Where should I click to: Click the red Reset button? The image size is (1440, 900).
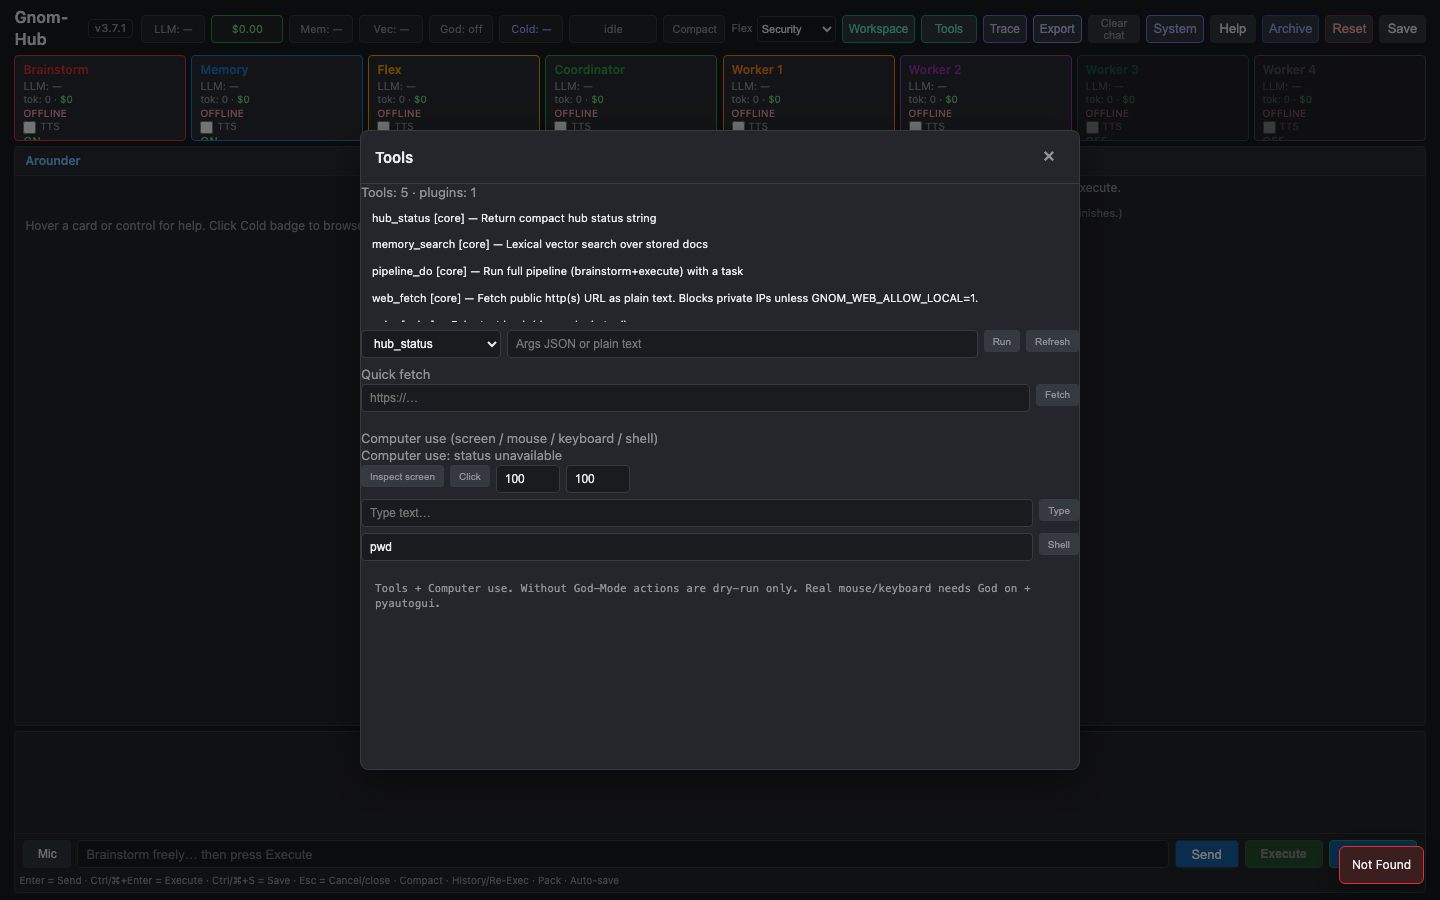[x=1349, y=29]
